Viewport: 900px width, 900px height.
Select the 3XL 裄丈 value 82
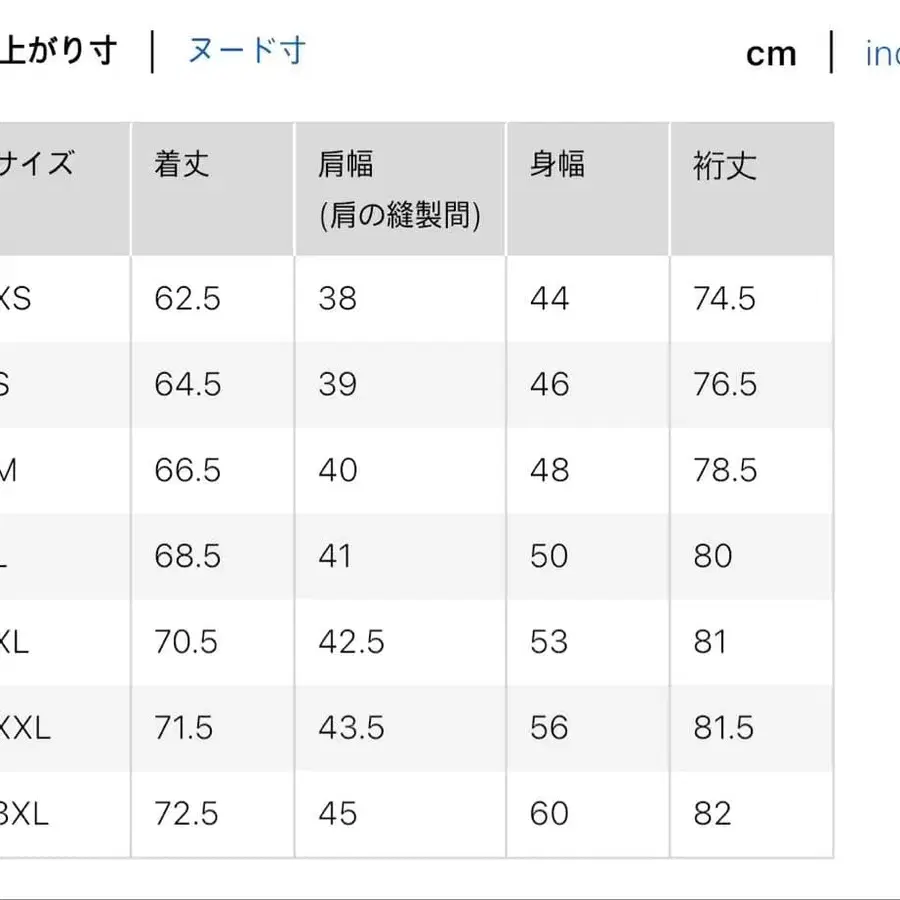710,814
